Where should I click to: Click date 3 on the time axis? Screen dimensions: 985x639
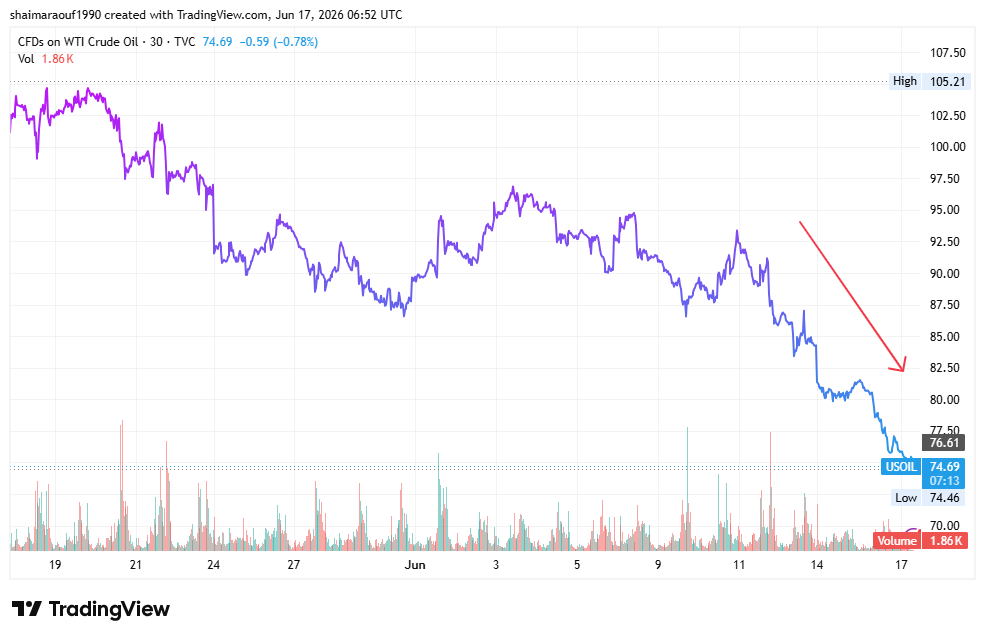tap(496, 565)
